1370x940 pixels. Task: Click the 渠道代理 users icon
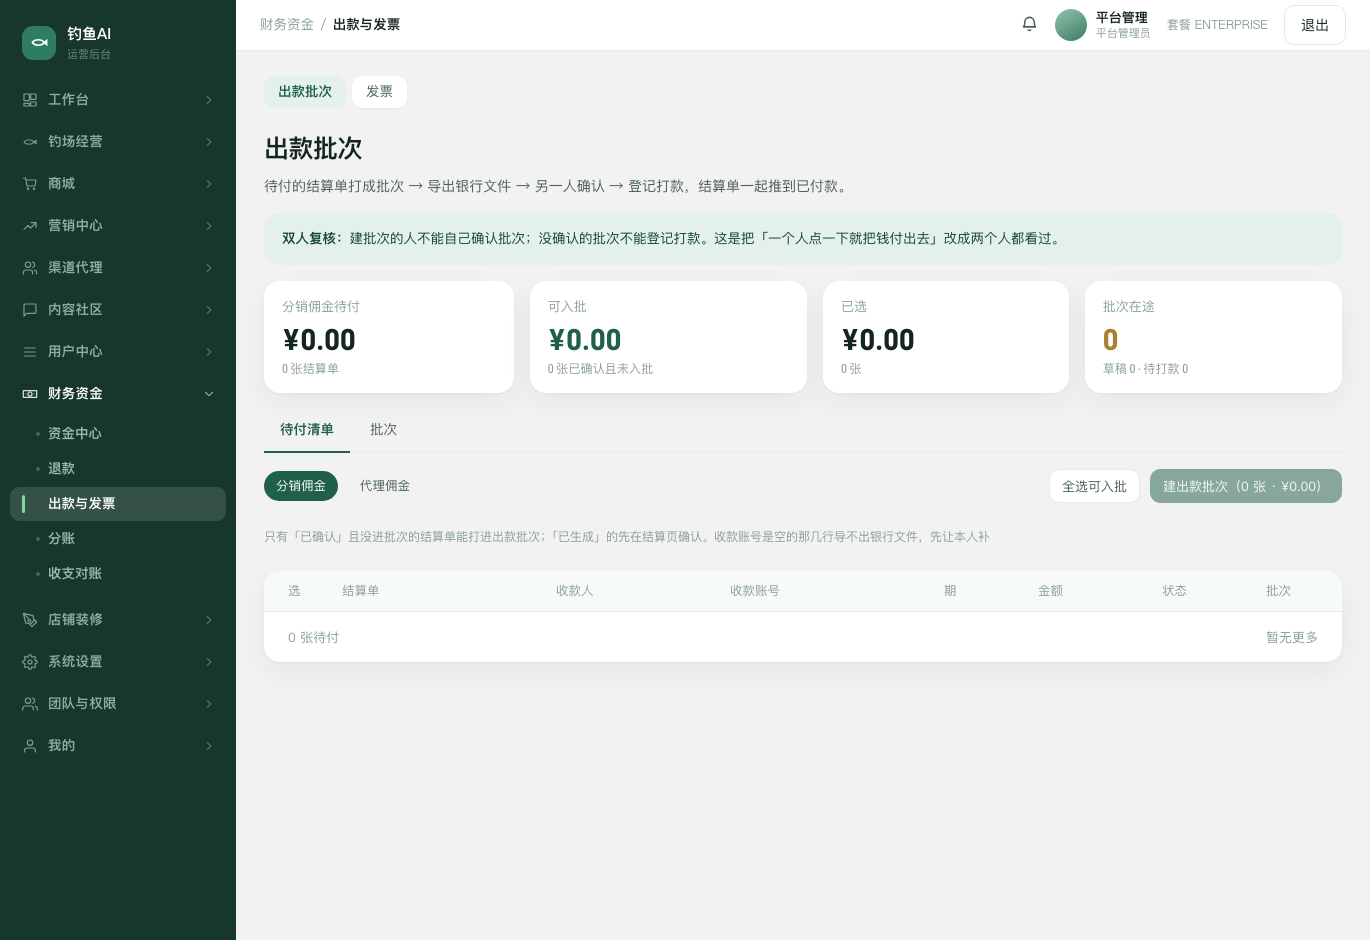click(x=30, y=268)
